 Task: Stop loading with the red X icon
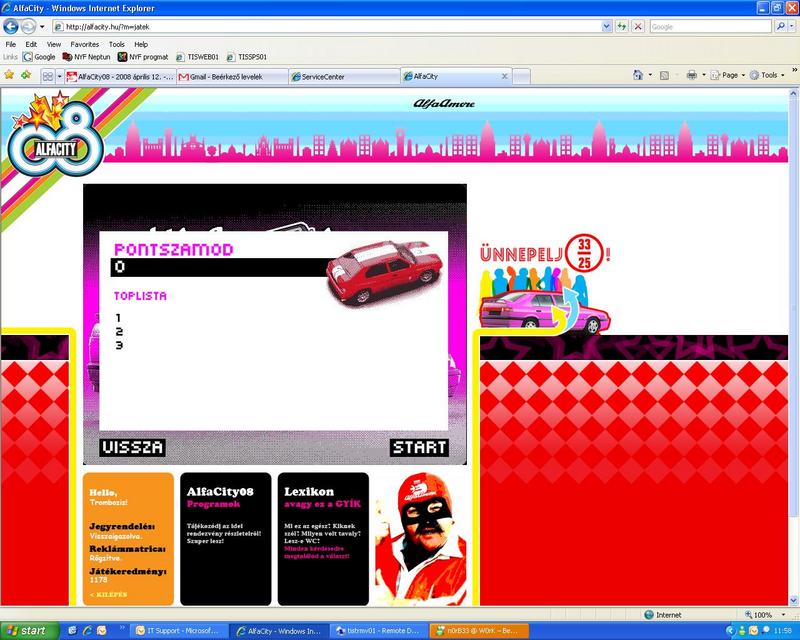[638, 27]
